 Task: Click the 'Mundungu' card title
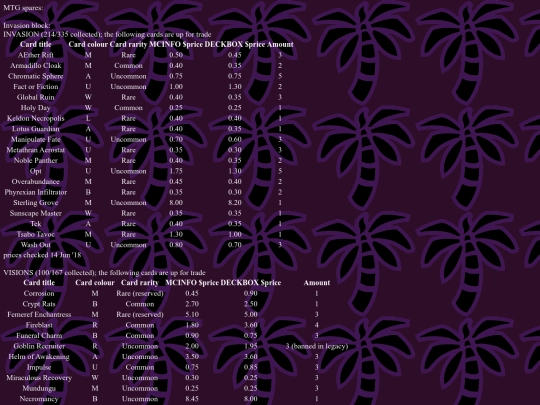tap(39, 388)
